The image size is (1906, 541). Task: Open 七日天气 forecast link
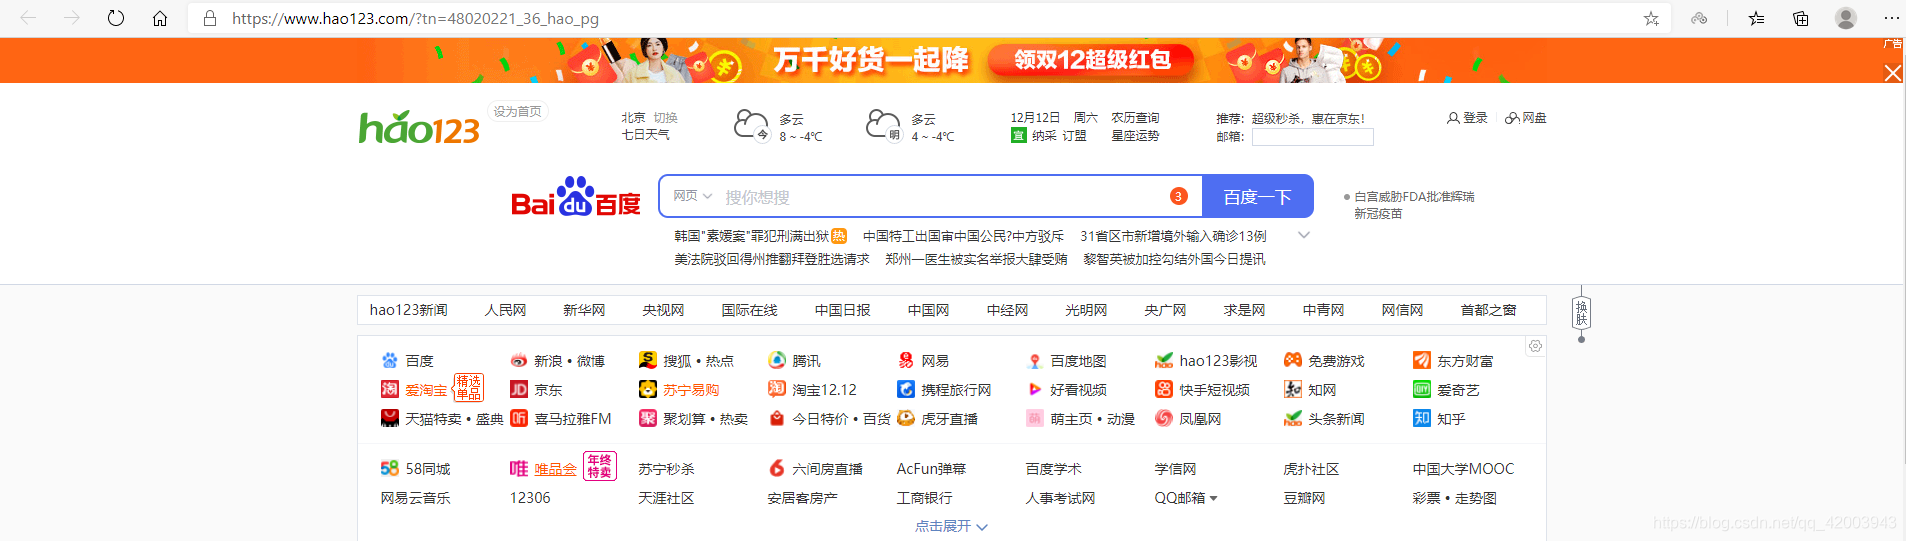tap(646, 135)
